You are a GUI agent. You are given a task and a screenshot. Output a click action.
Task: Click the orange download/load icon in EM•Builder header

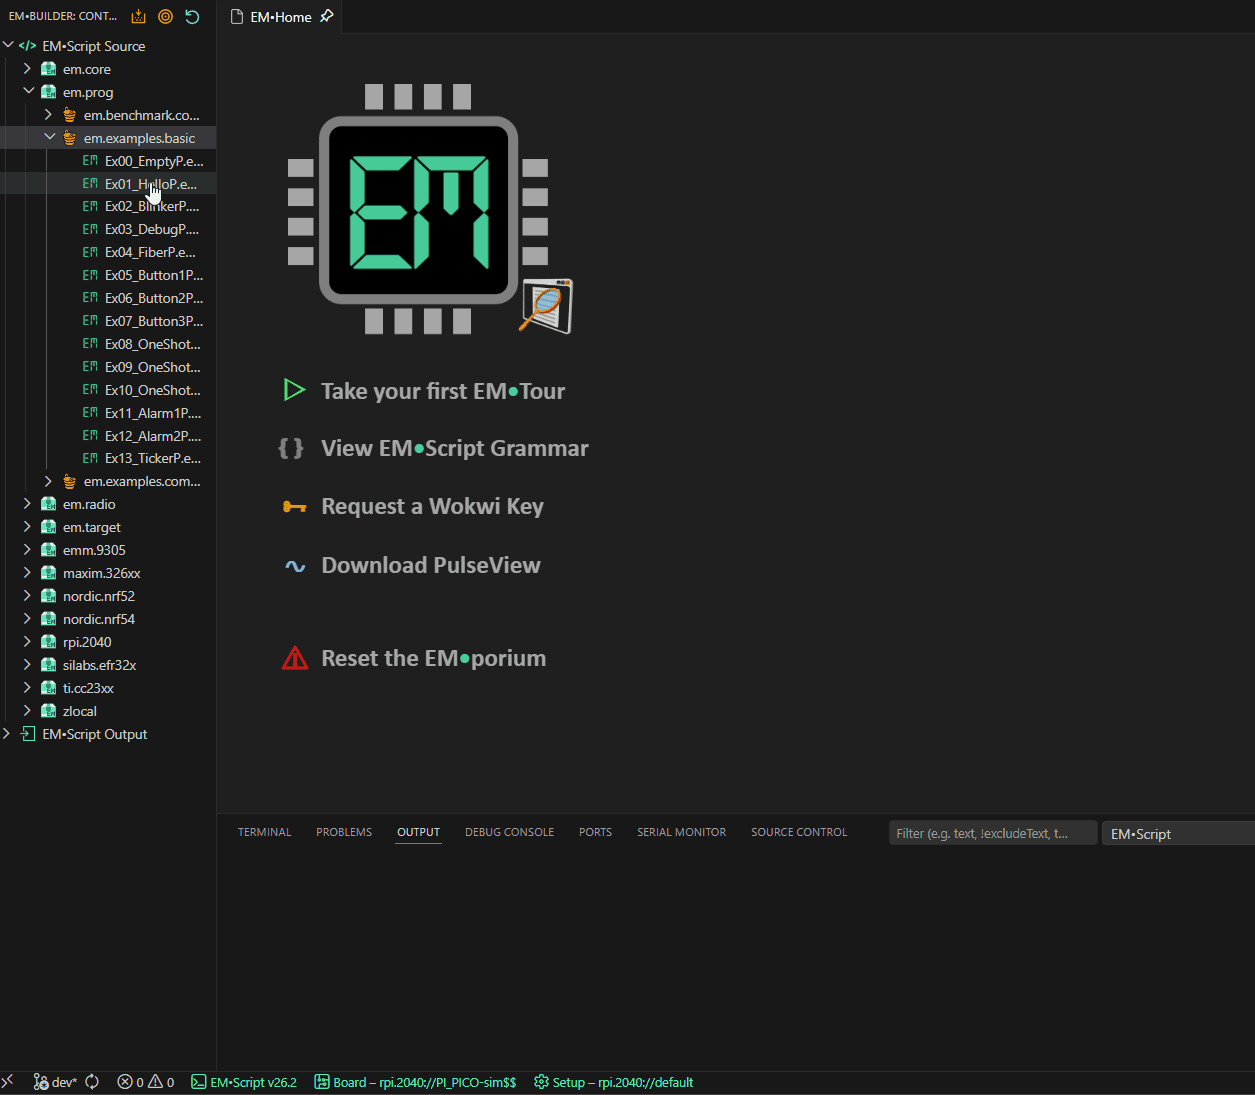(139, 17)
